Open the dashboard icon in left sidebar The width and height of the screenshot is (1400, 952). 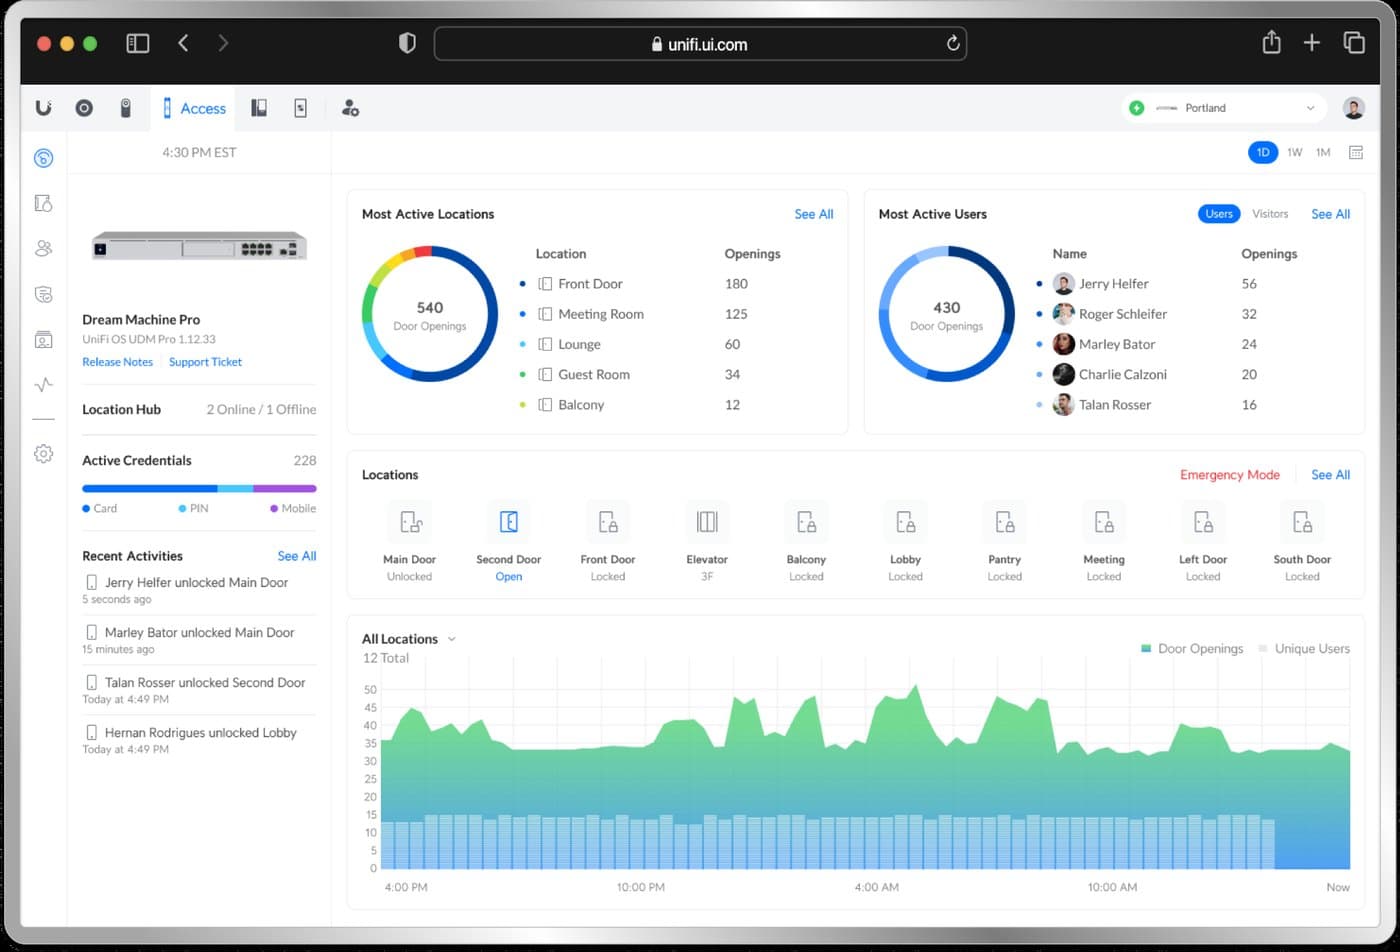[x=43, y=158]
